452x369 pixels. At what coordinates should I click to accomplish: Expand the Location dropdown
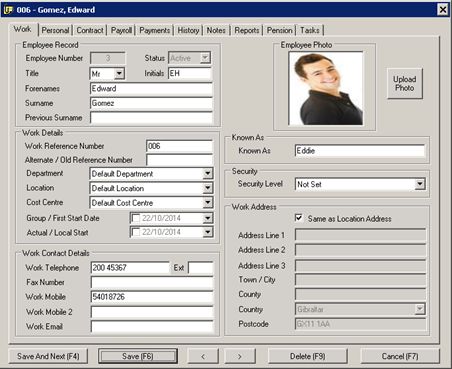[x=207, y=188]
